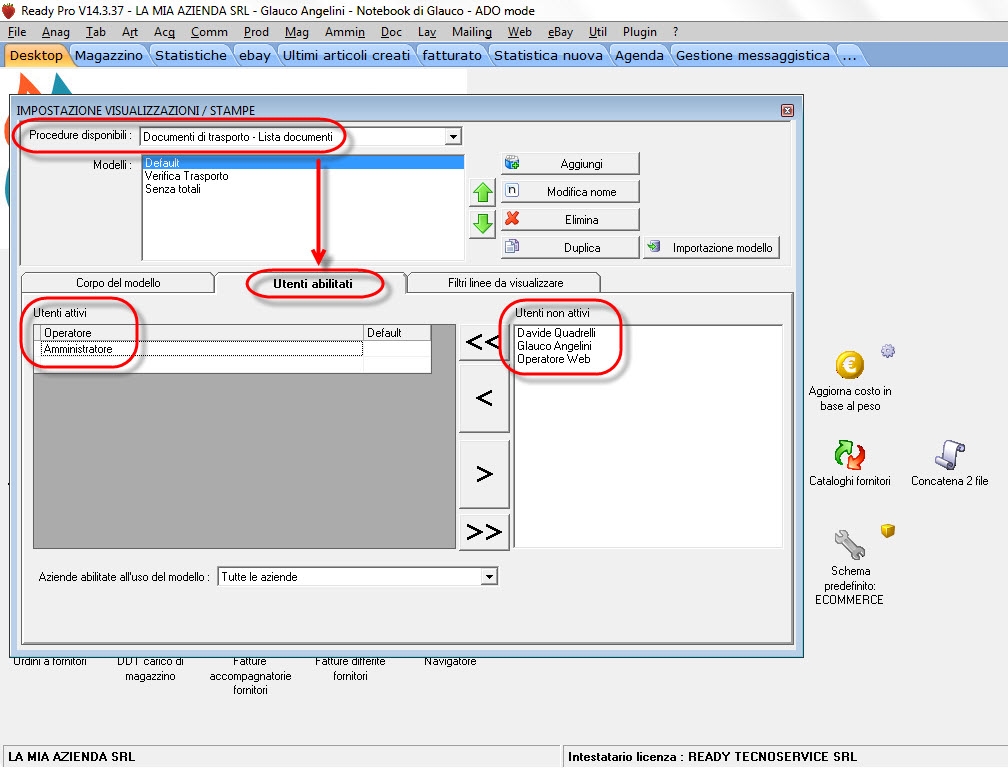Open the Web menu
Image resolution: width=1008 pixels, height=768 pixels.
pos(519,31)
